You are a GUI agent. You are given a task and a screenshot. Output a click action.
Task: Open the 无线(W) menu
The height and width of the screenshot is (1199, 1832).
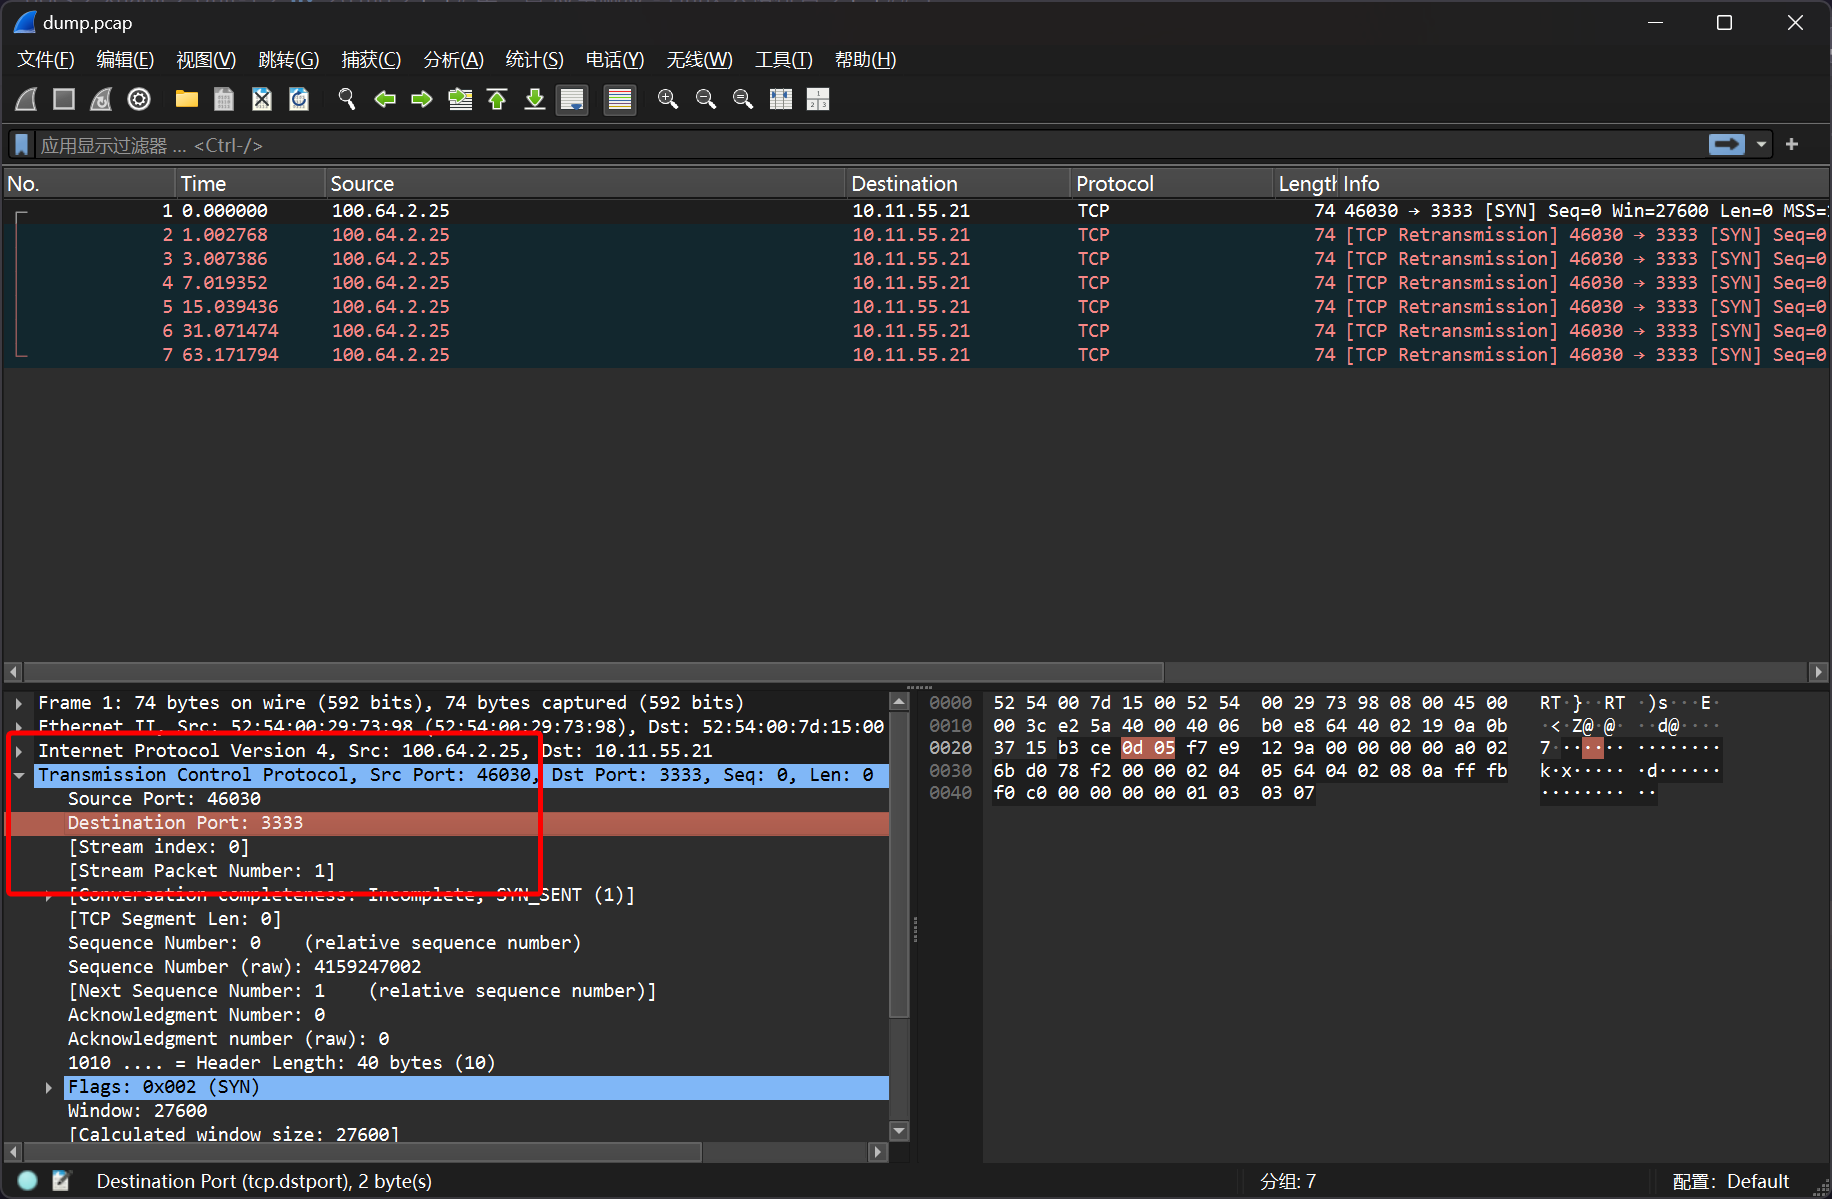click(700, 60)
